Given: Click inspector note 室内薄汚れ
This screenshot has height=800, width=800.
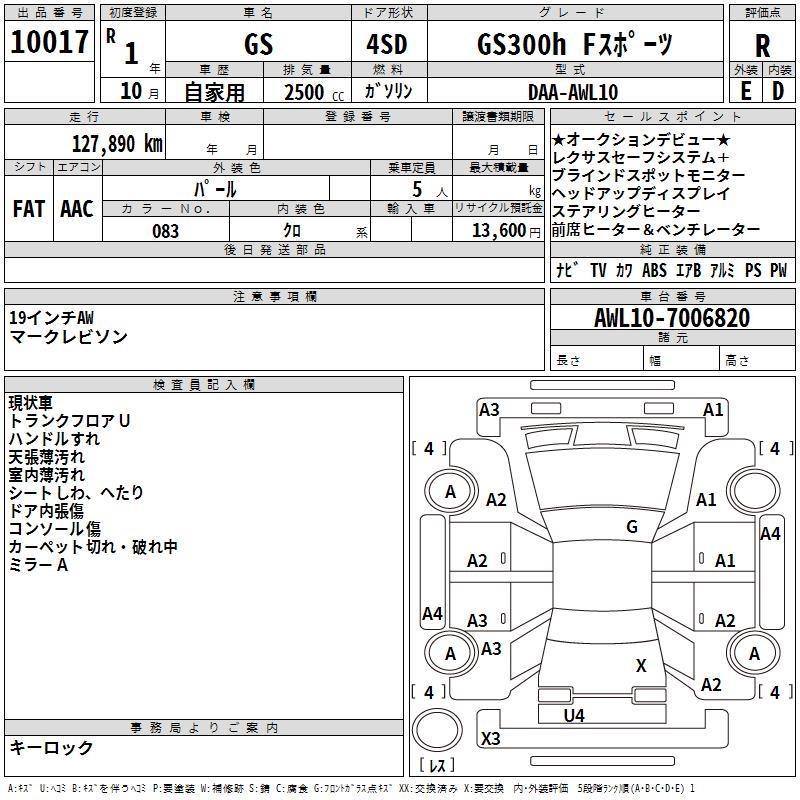Looking at the screenshot, I should pyautogui.click(x=46, y=475).
